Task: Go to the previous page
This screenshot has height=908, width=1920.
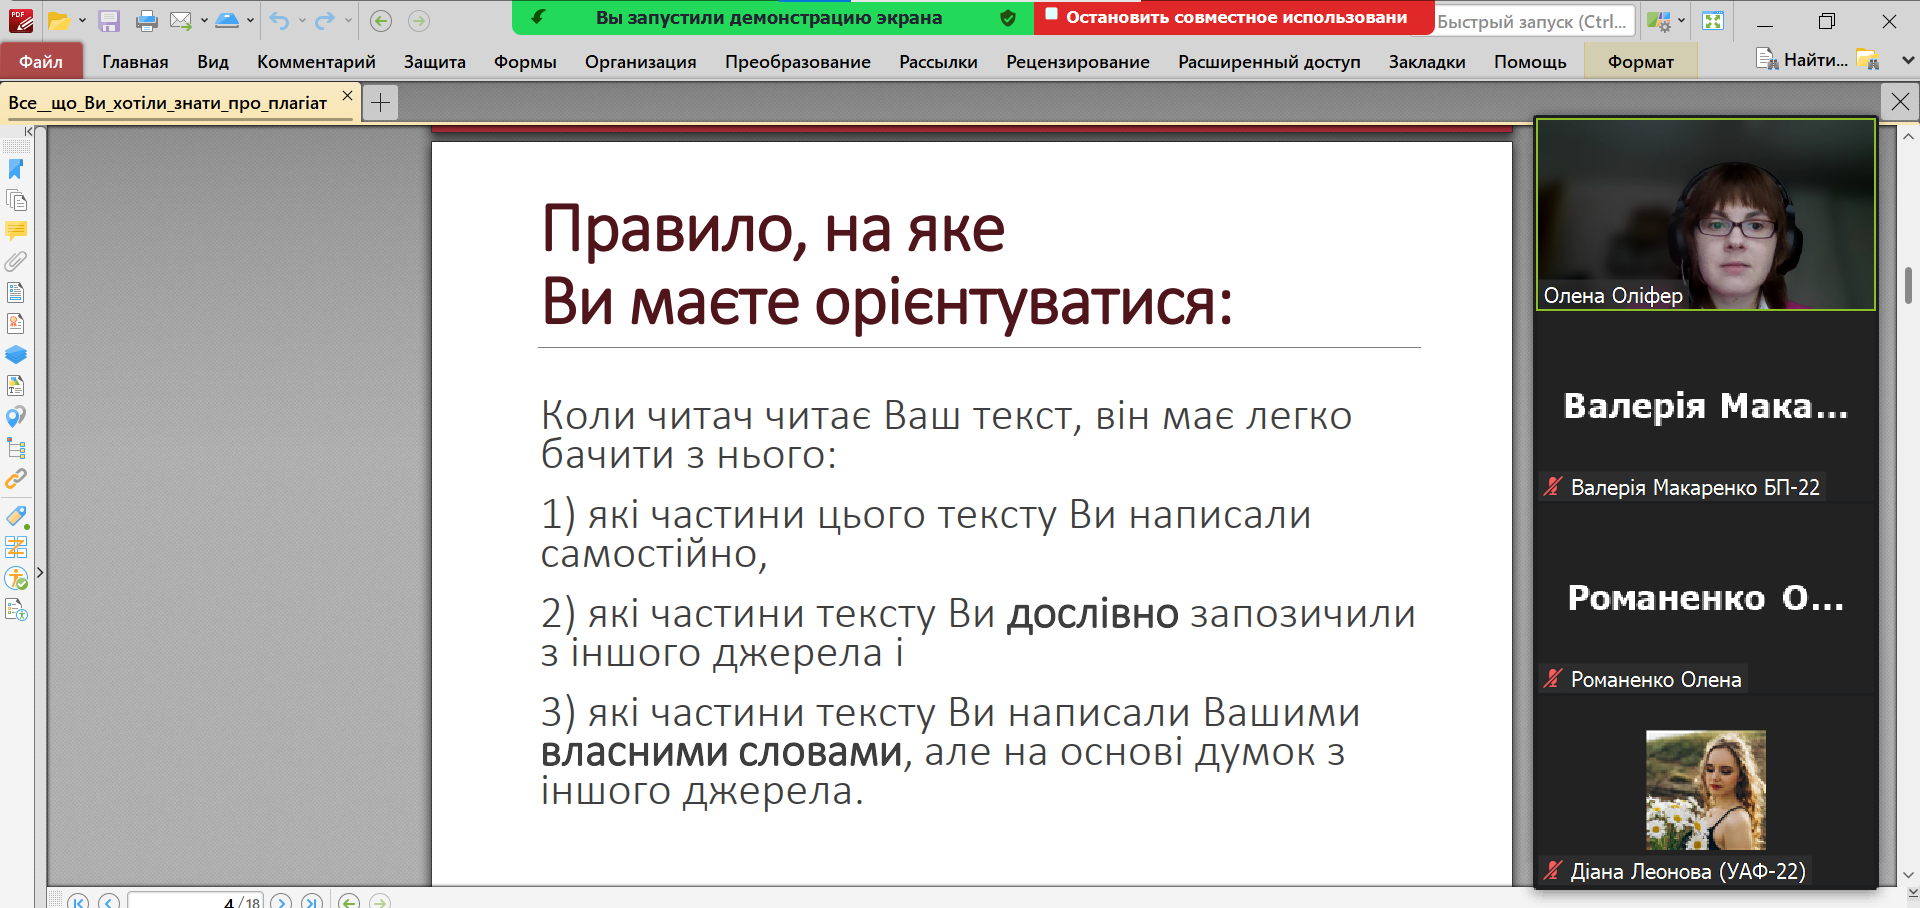Action: click(x=109, y=901)
